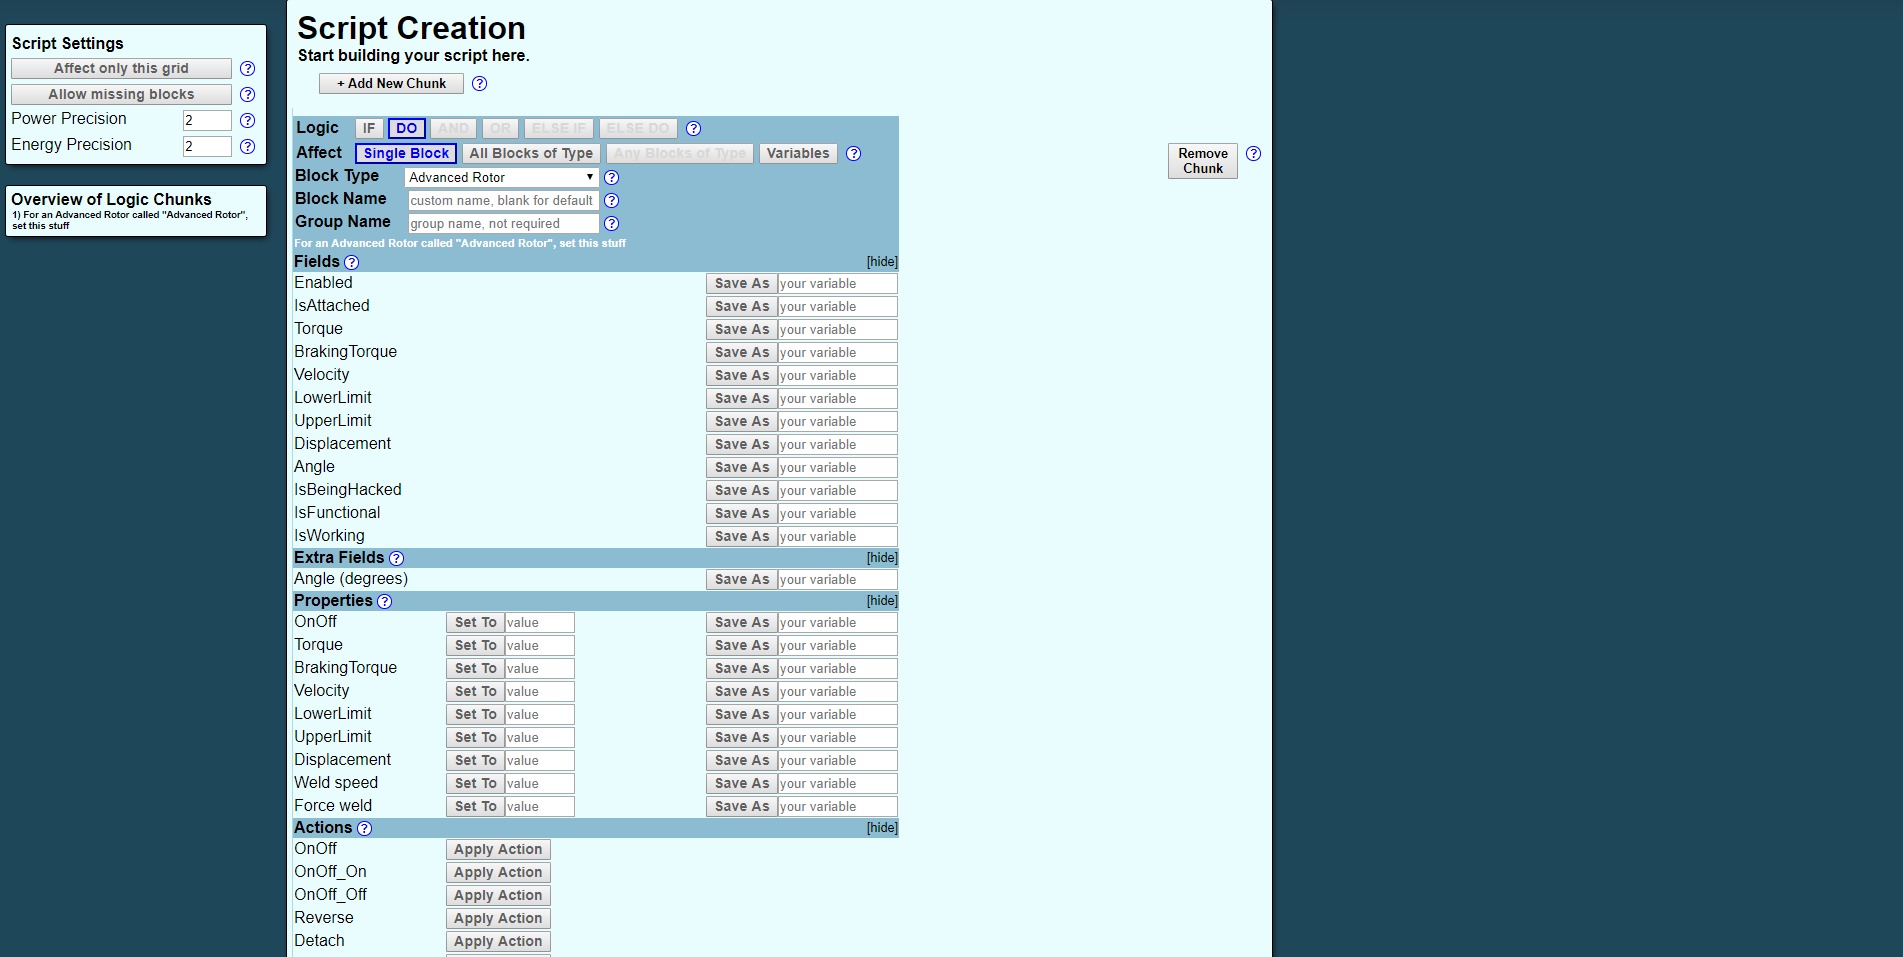
Task: Click help icon in the Logic row
Action: tap(693, 129)
